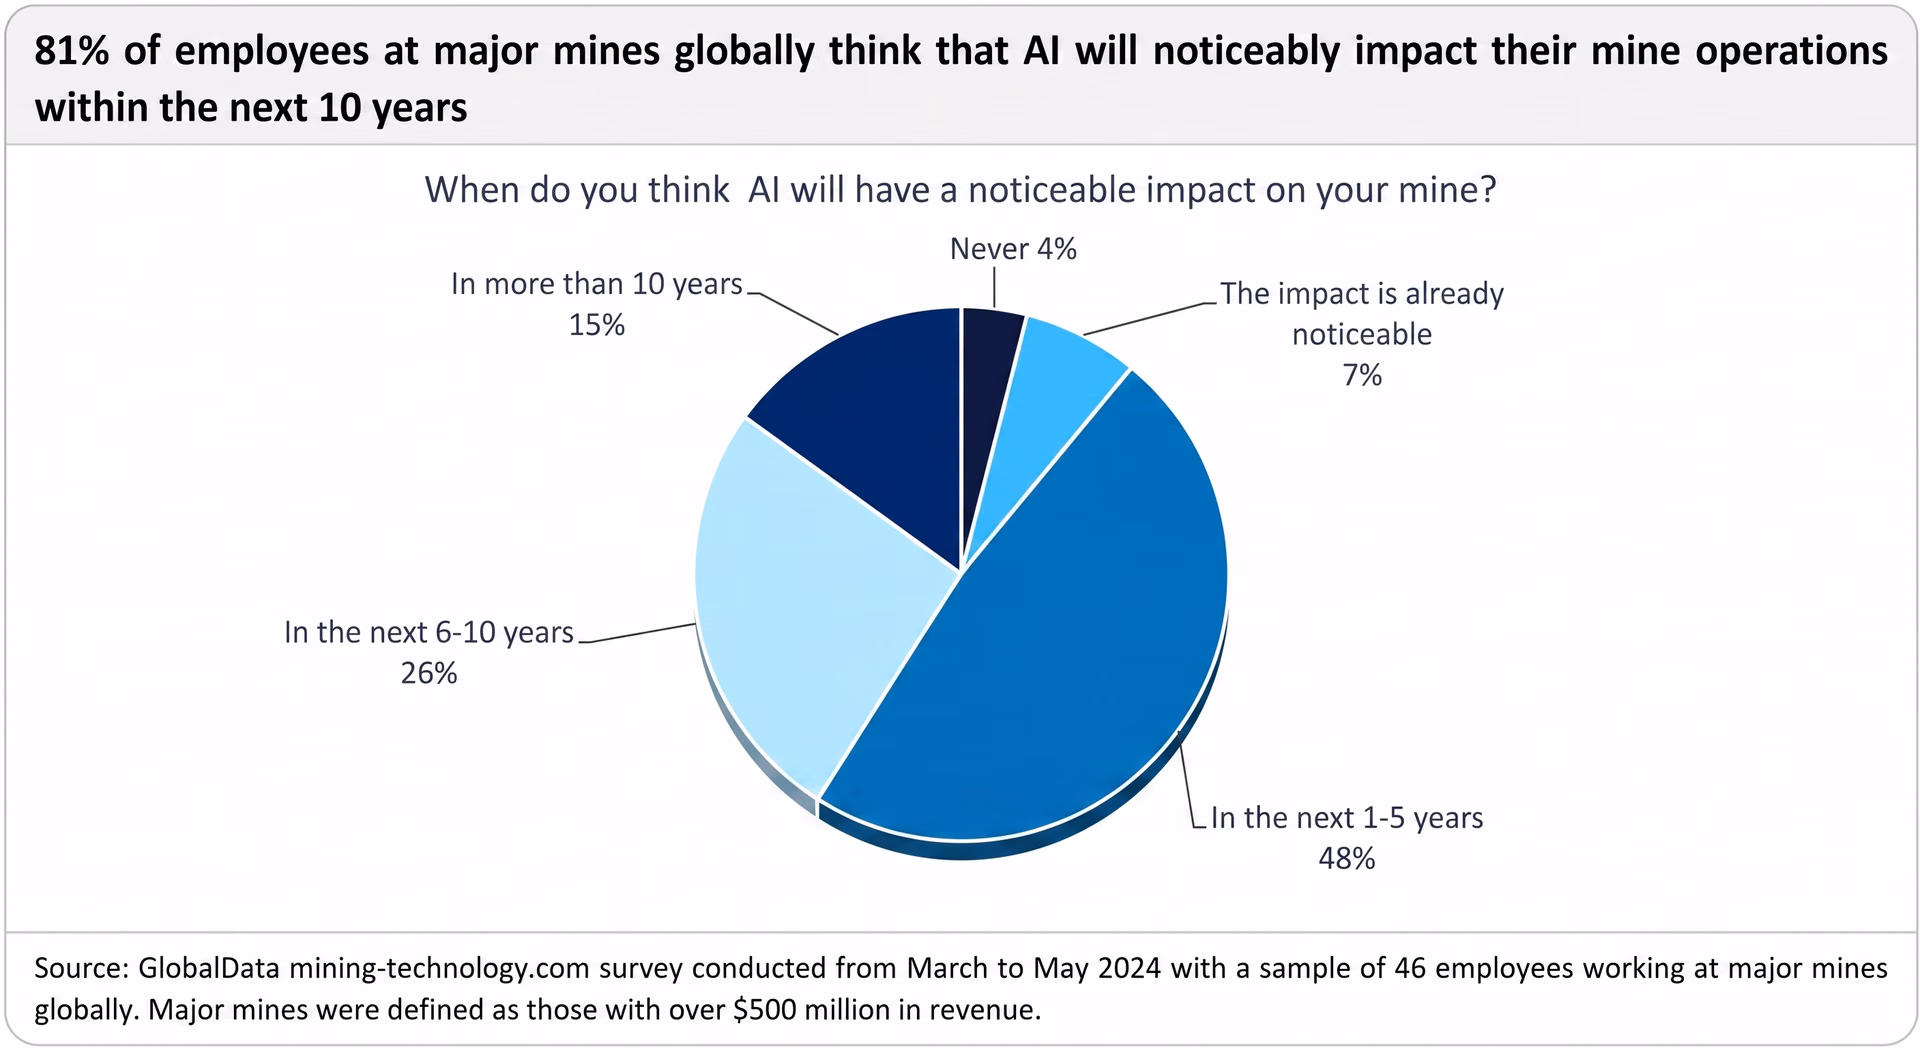
Task: Click the chart question subtitle text
Action: coord(961,190)
